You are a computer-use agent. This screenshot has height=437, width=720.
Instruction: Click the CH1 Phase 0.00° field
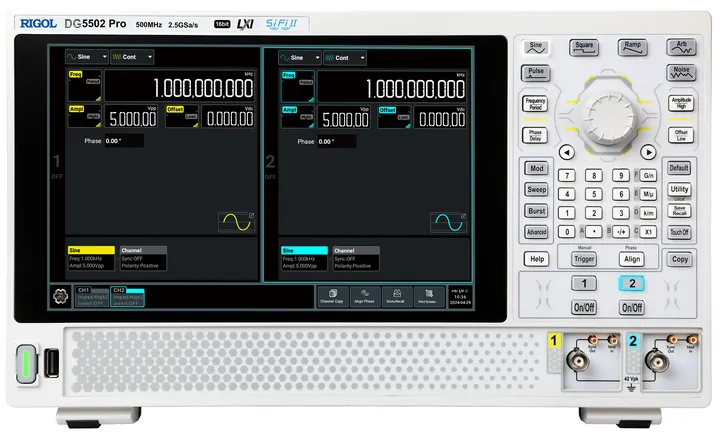[x=124, y=141]
